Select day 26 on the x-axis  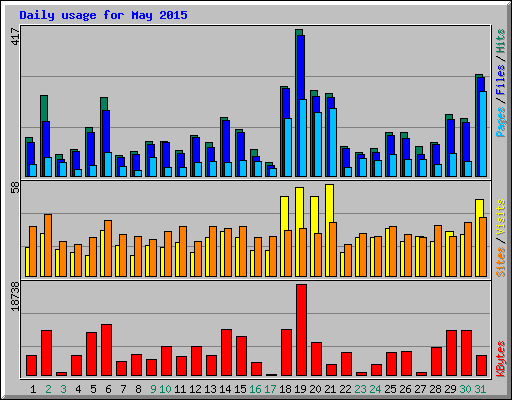click(x=405, y=389)
